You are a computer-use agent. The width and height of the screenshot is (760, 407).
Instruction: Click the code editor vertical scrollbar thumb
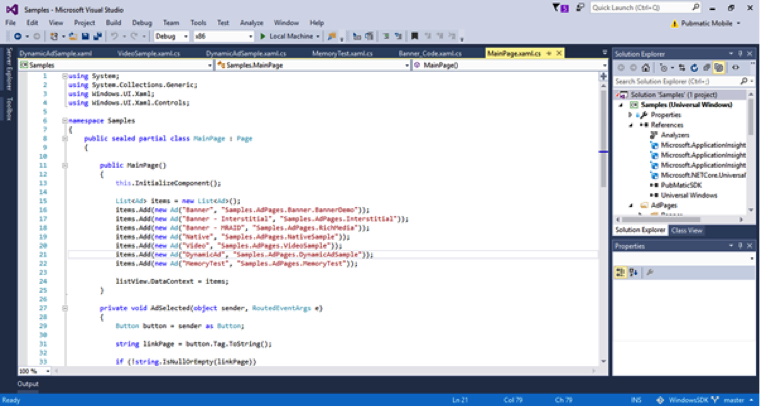pyautogui.click(x=603, y=139)
